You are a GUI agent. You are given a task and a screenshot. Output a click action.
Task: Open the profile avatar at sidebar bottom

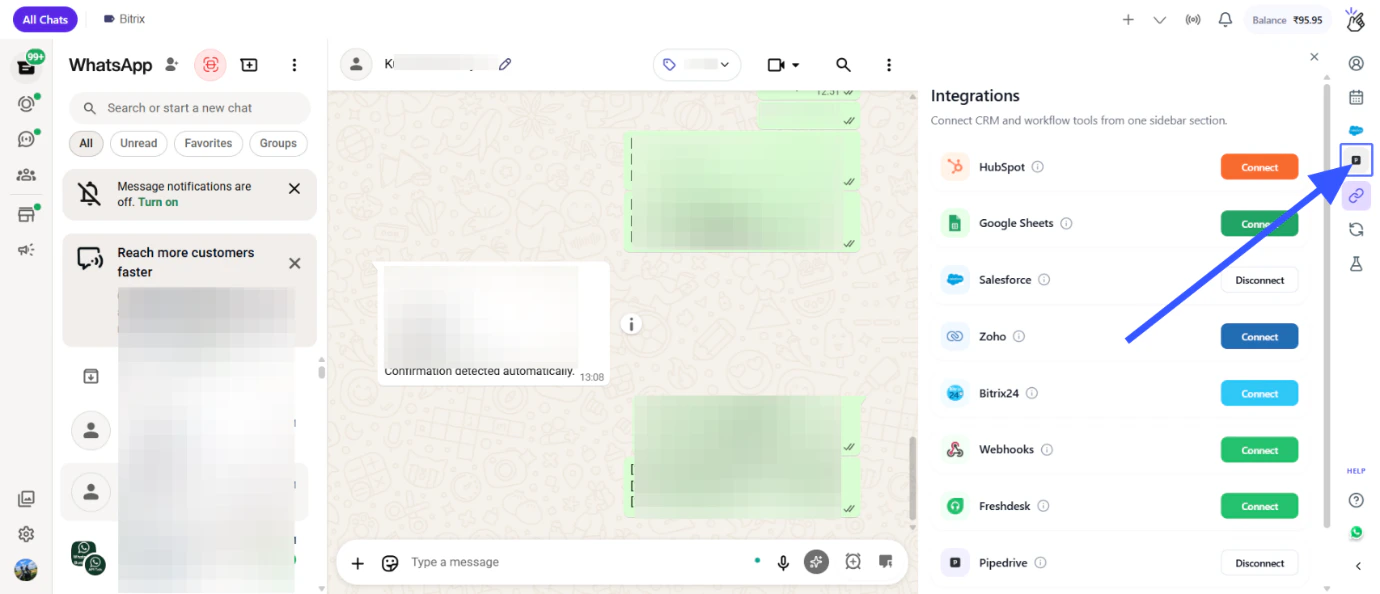coord(26,570)
